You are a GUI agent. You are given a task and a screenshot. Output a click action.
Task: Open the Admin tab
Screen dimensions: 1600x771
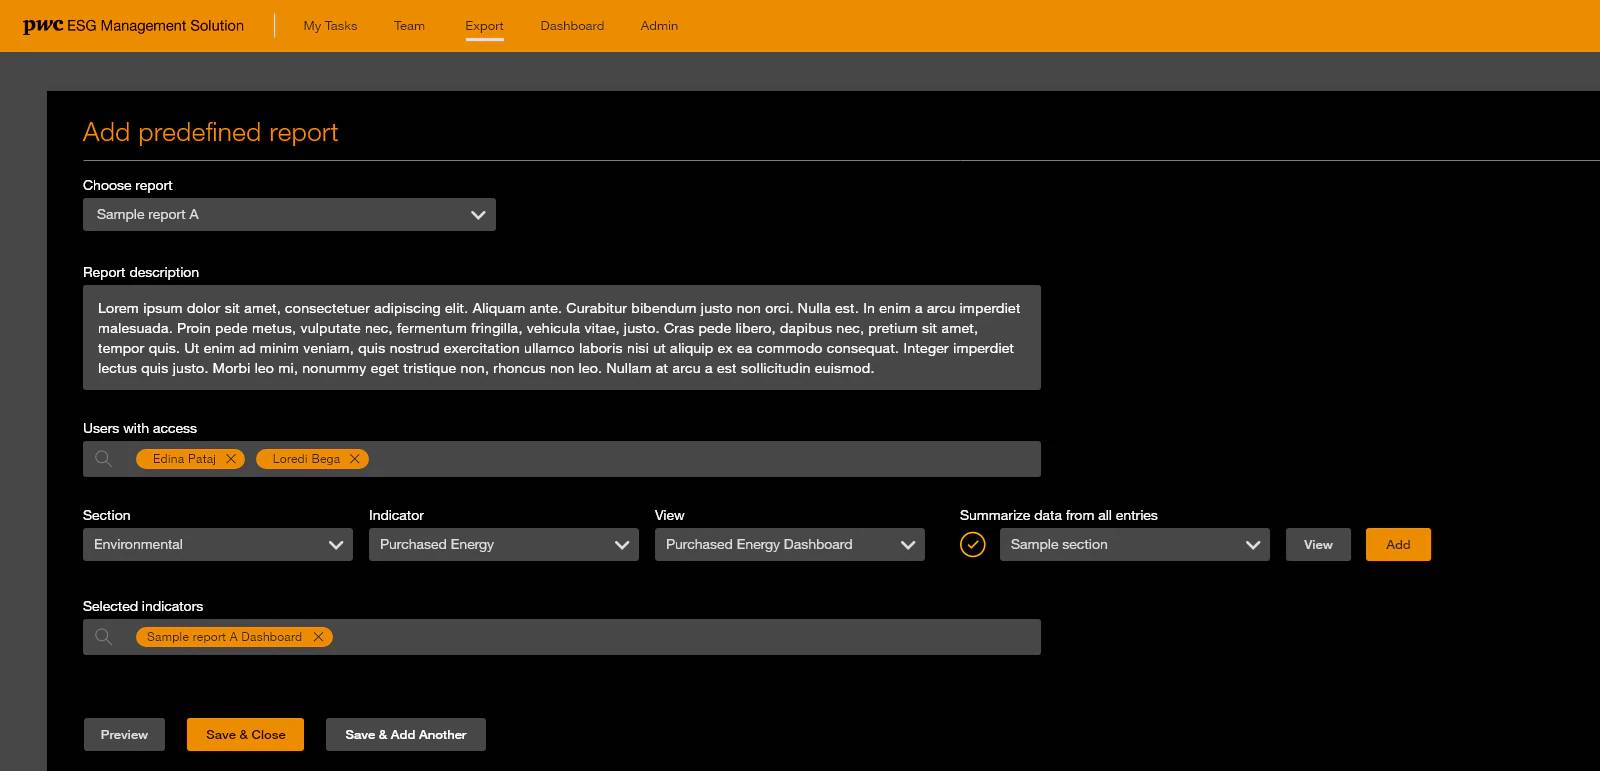click(659, 26)
